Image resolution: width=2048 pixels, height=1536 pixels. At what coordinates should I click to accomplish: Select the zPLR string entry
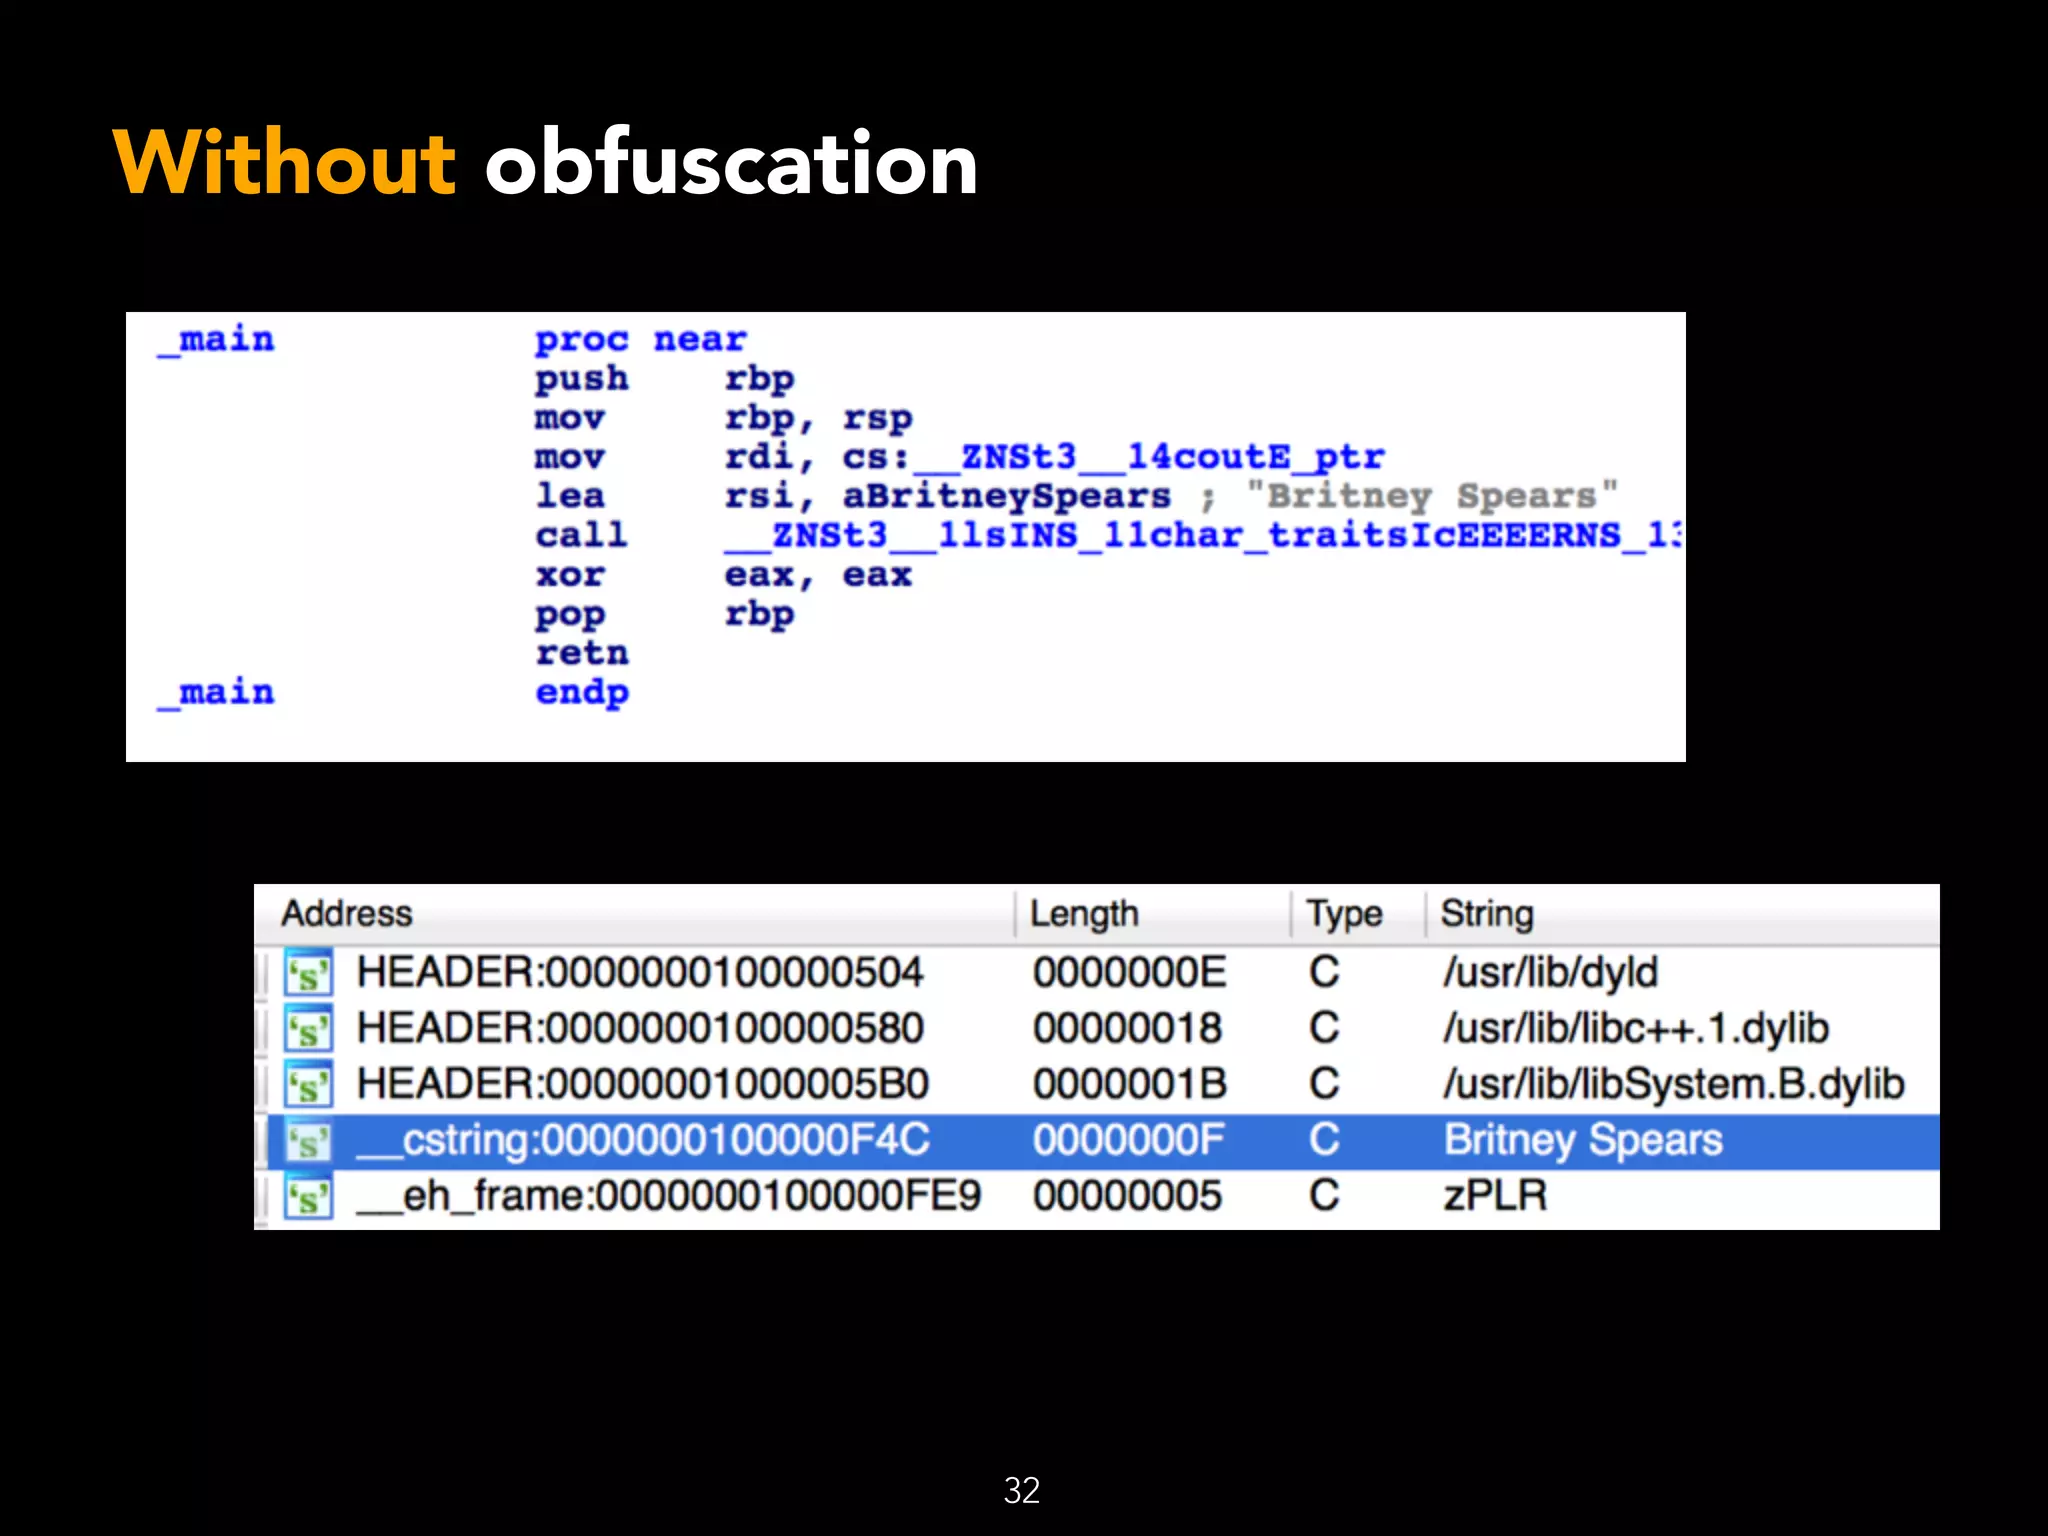pyautogui.click(x=1495, y=1196)
